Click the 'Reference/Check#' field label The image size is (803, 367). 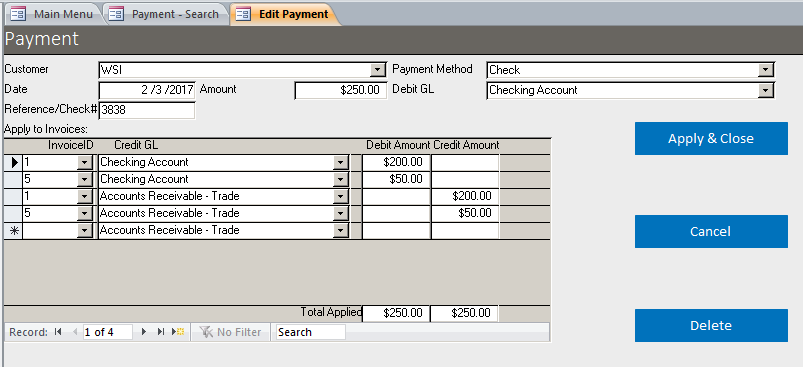pos(51,109)
